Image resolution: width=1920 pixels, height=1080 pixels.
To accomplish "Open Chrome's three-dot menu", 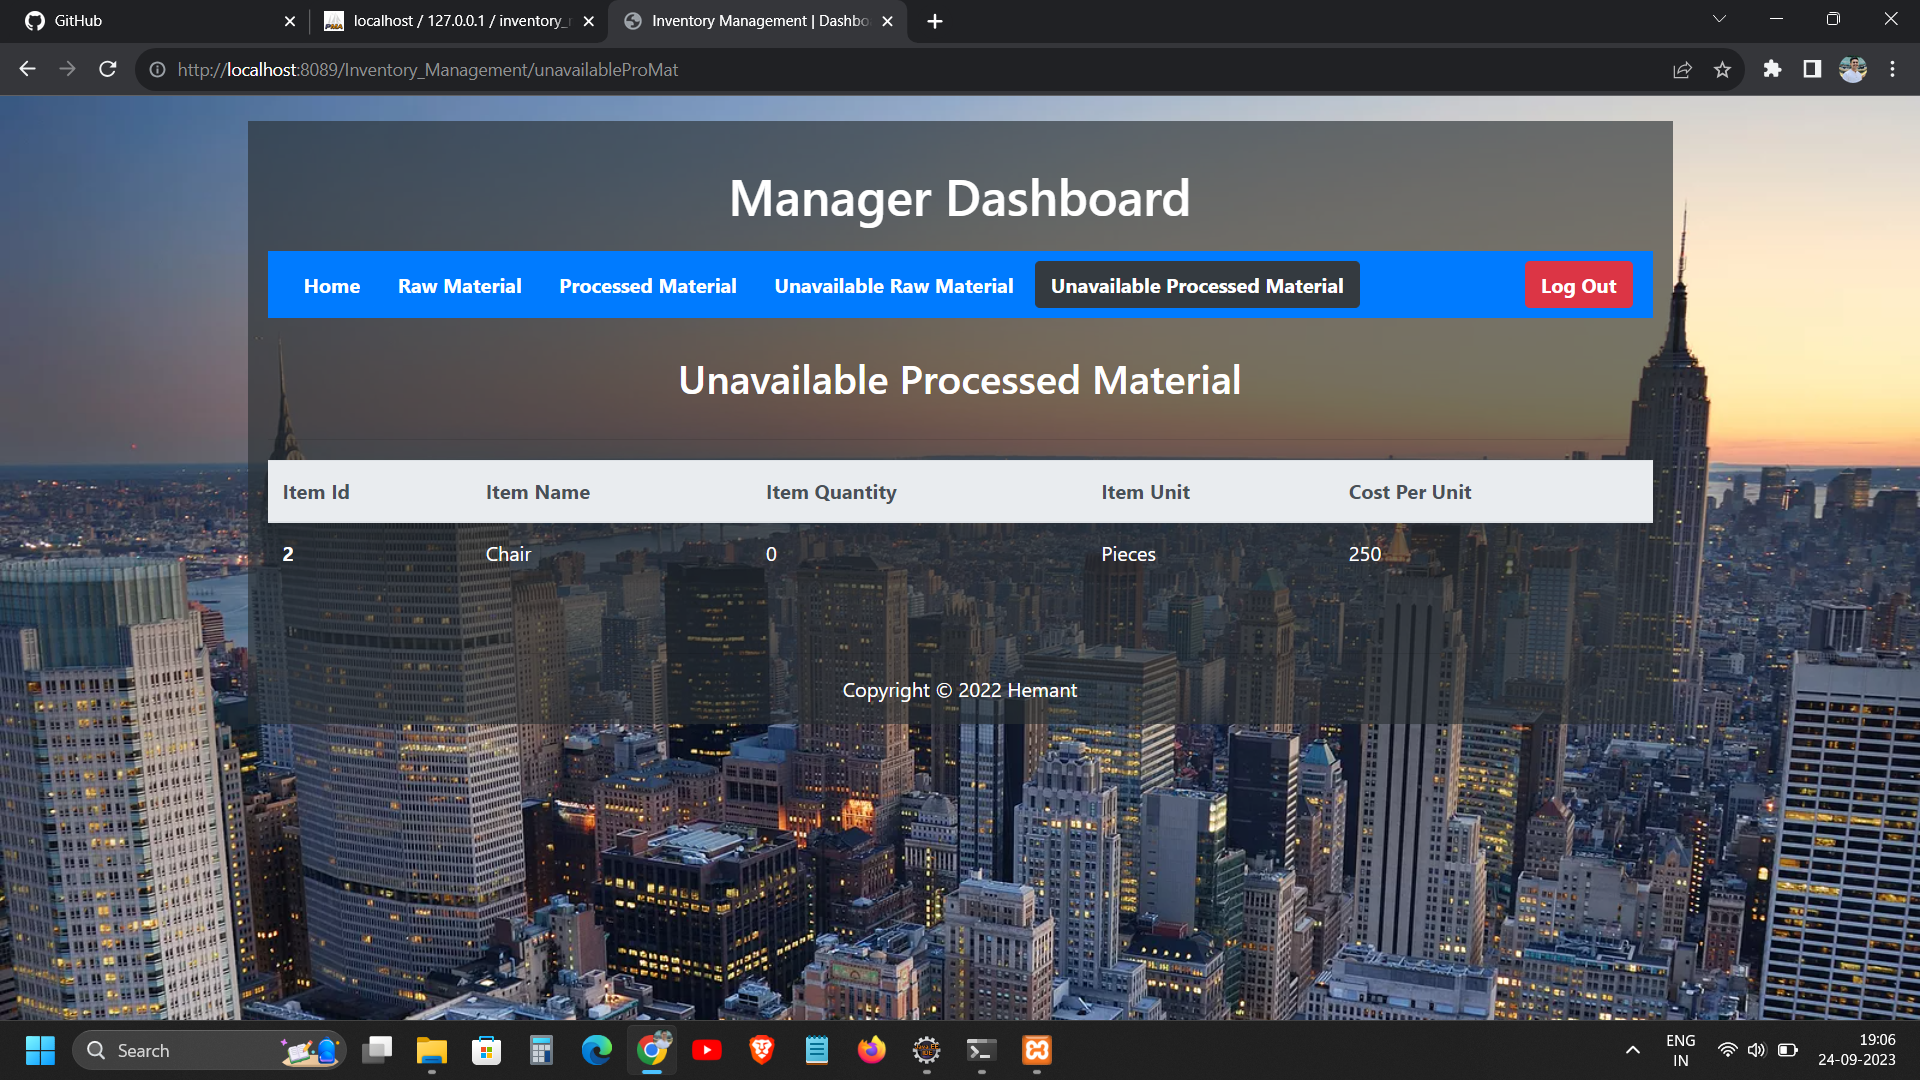I will coord(1892,69).
